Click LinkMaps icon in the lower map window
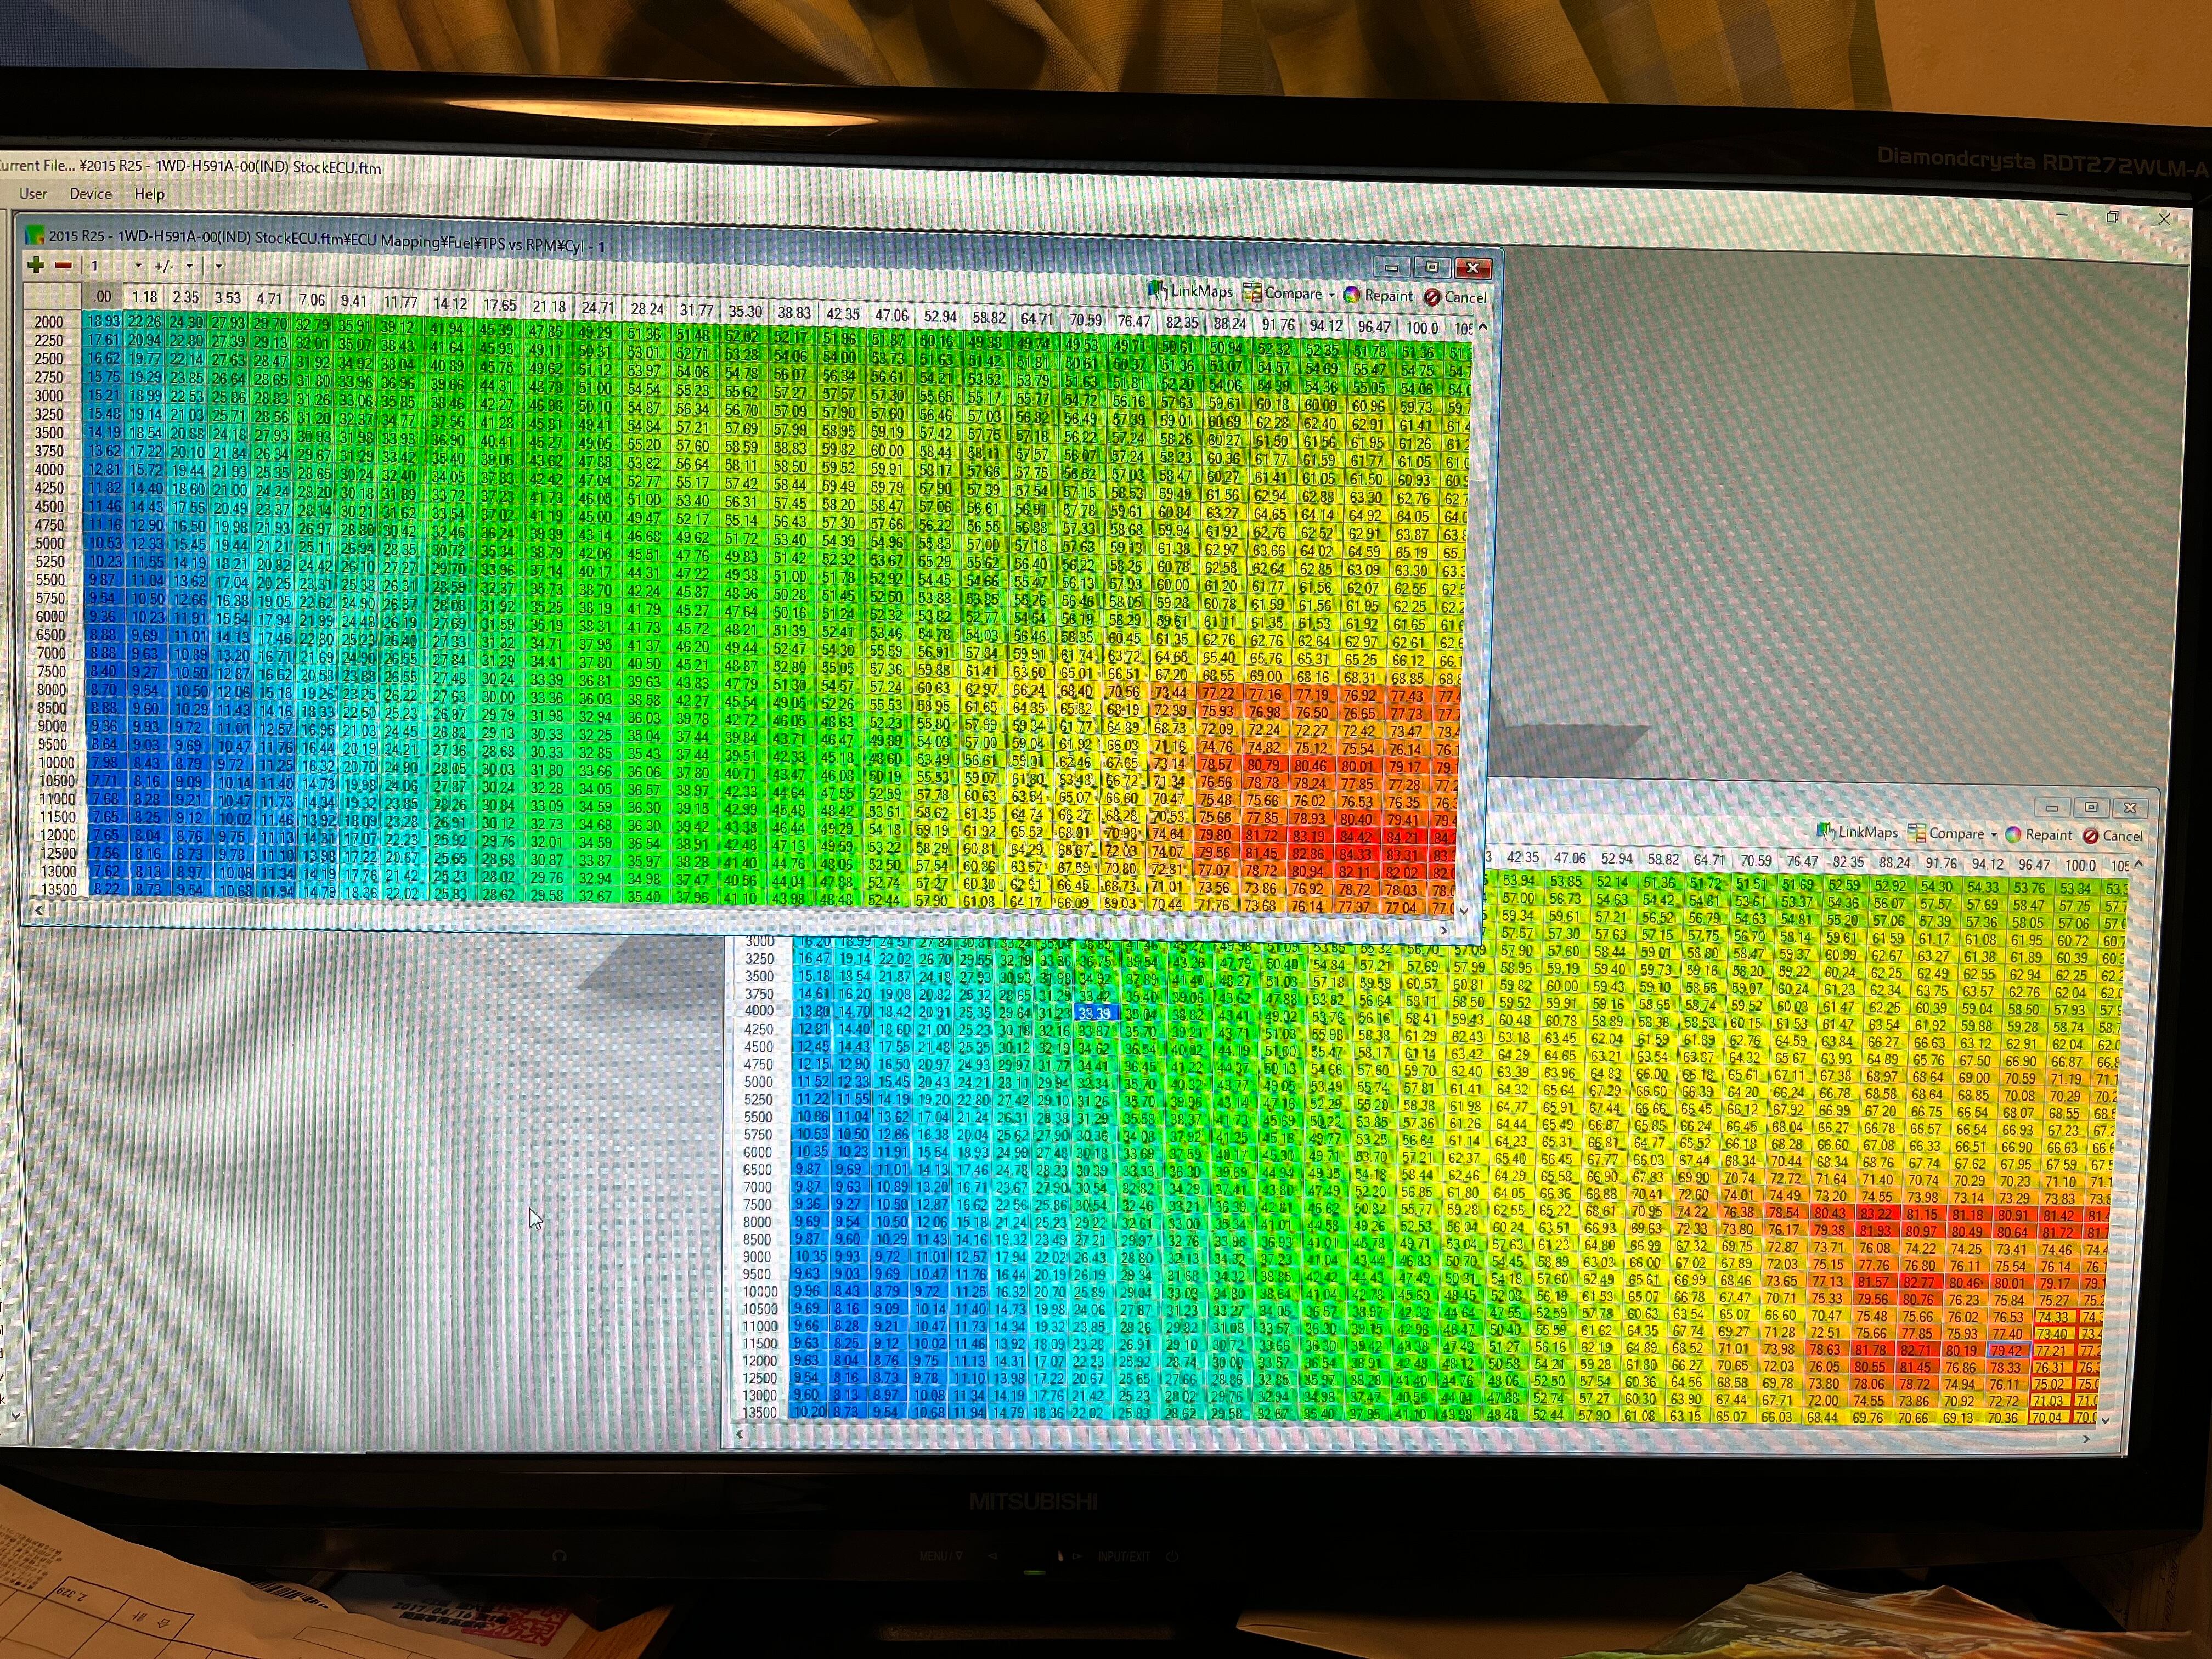The image size is (2212, 1659). click(x=1825, y=832)
